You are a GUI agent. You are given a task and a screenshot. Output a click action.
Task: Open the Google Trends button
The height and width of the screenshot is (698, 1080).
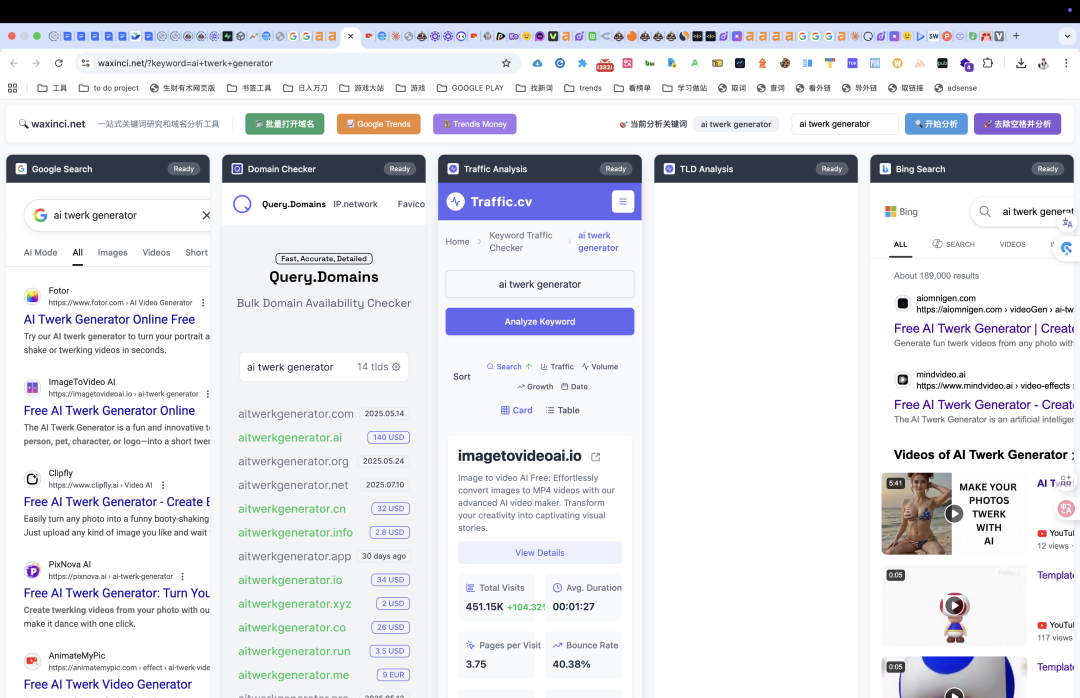click(x=379, y=124)
